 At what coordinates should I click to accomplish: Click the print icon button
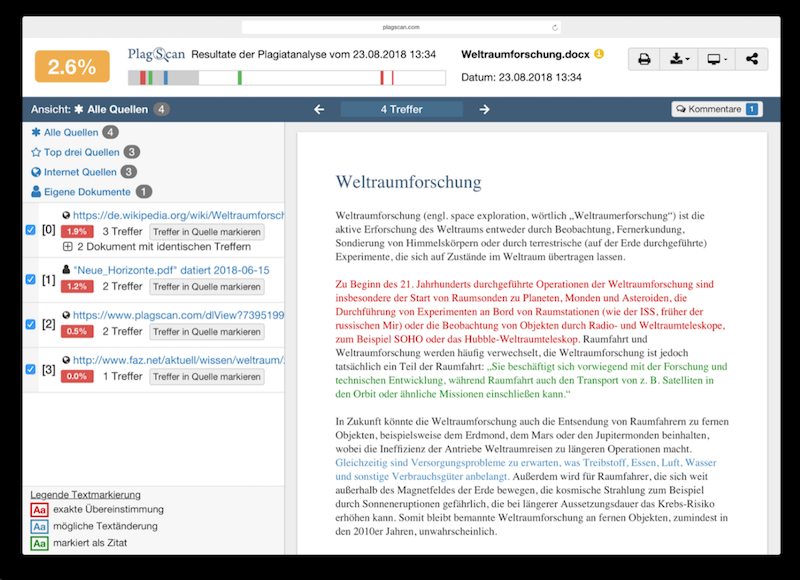coord(644,59)
